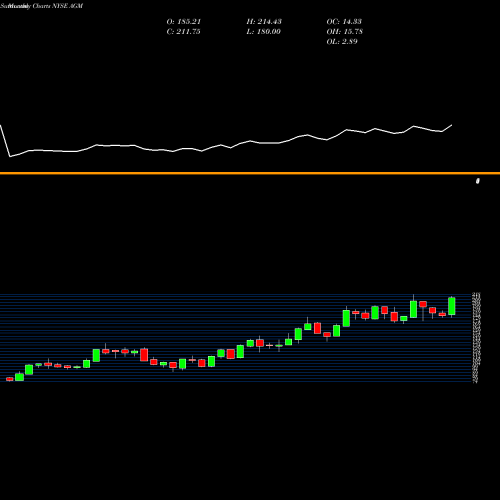Click the low price value L: 180.00
Screen dimensions: 500x500
(263, 32)
